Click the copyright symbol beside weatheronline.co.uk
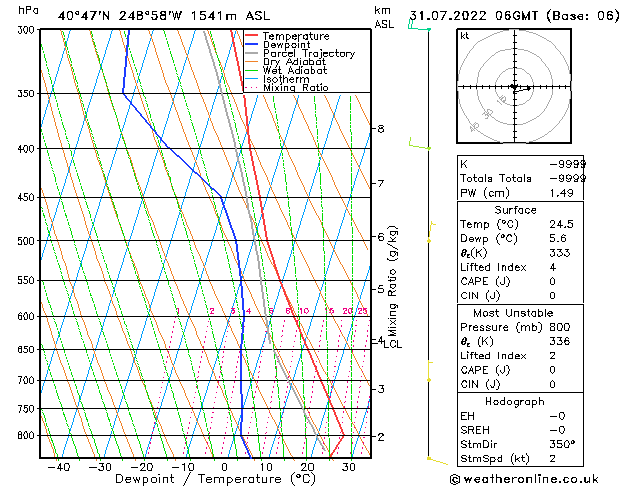629x486 pixels. click(x=458, y=477)
